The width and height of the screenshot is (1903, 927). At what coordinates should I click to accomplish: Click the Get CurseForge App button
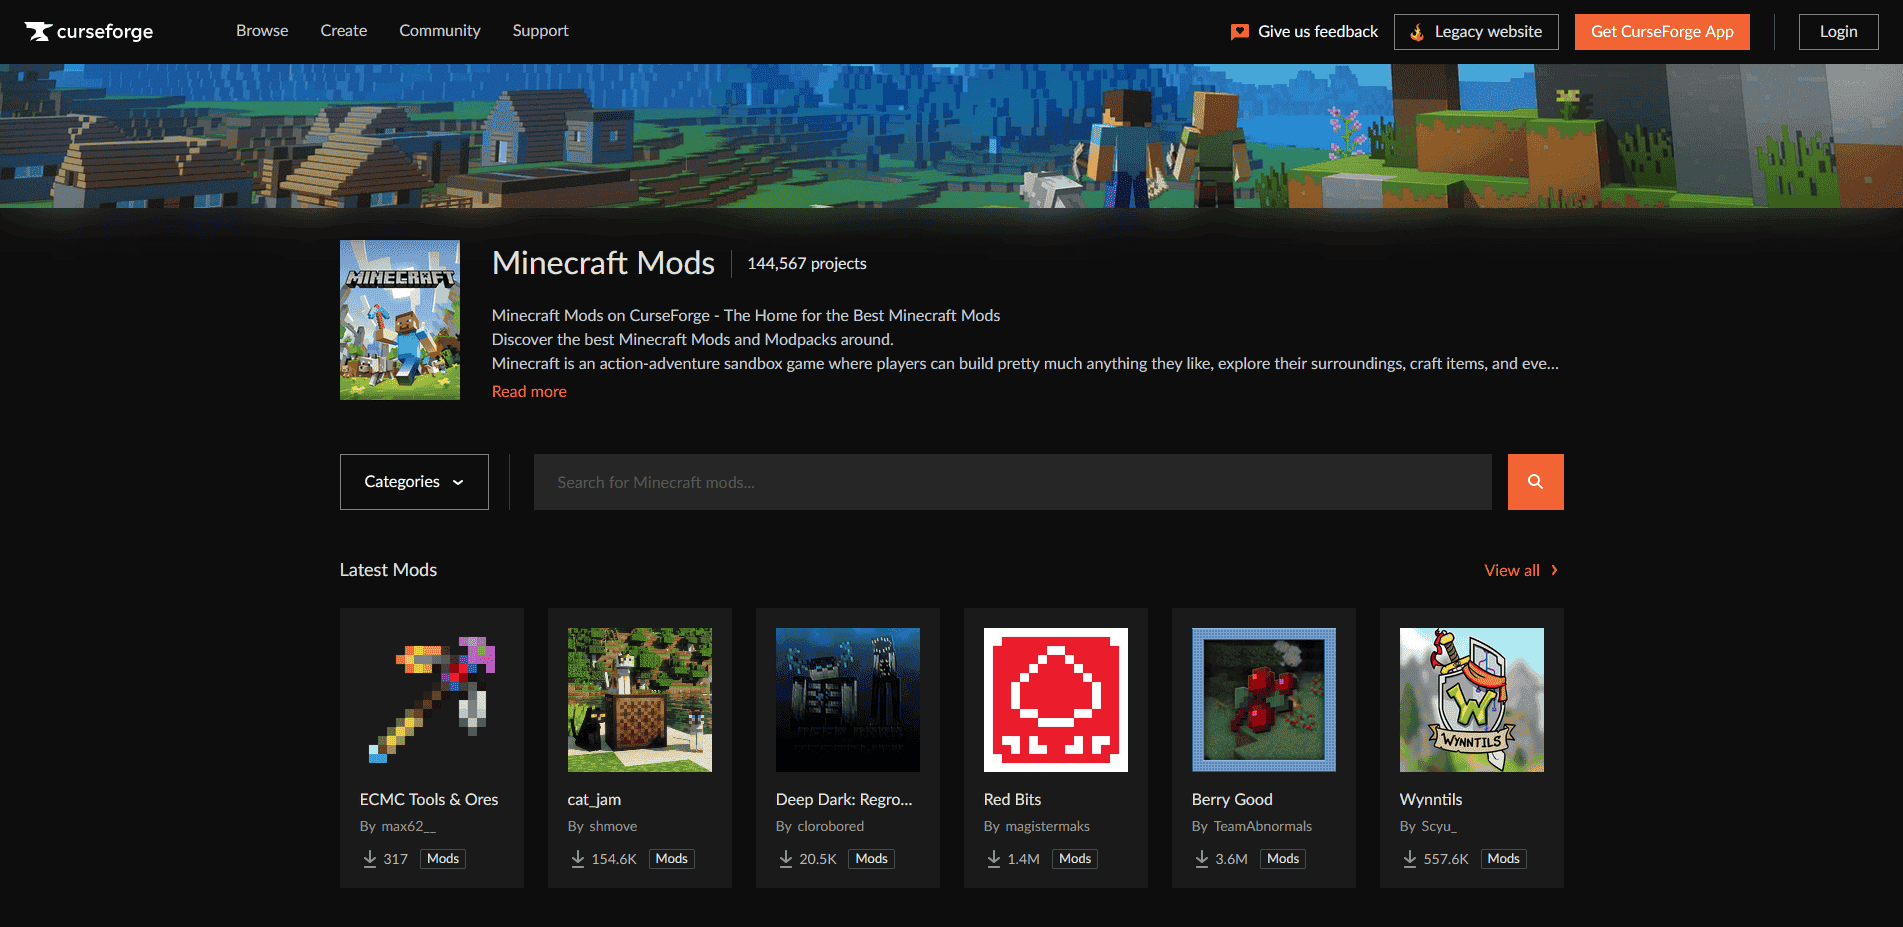1662,32
